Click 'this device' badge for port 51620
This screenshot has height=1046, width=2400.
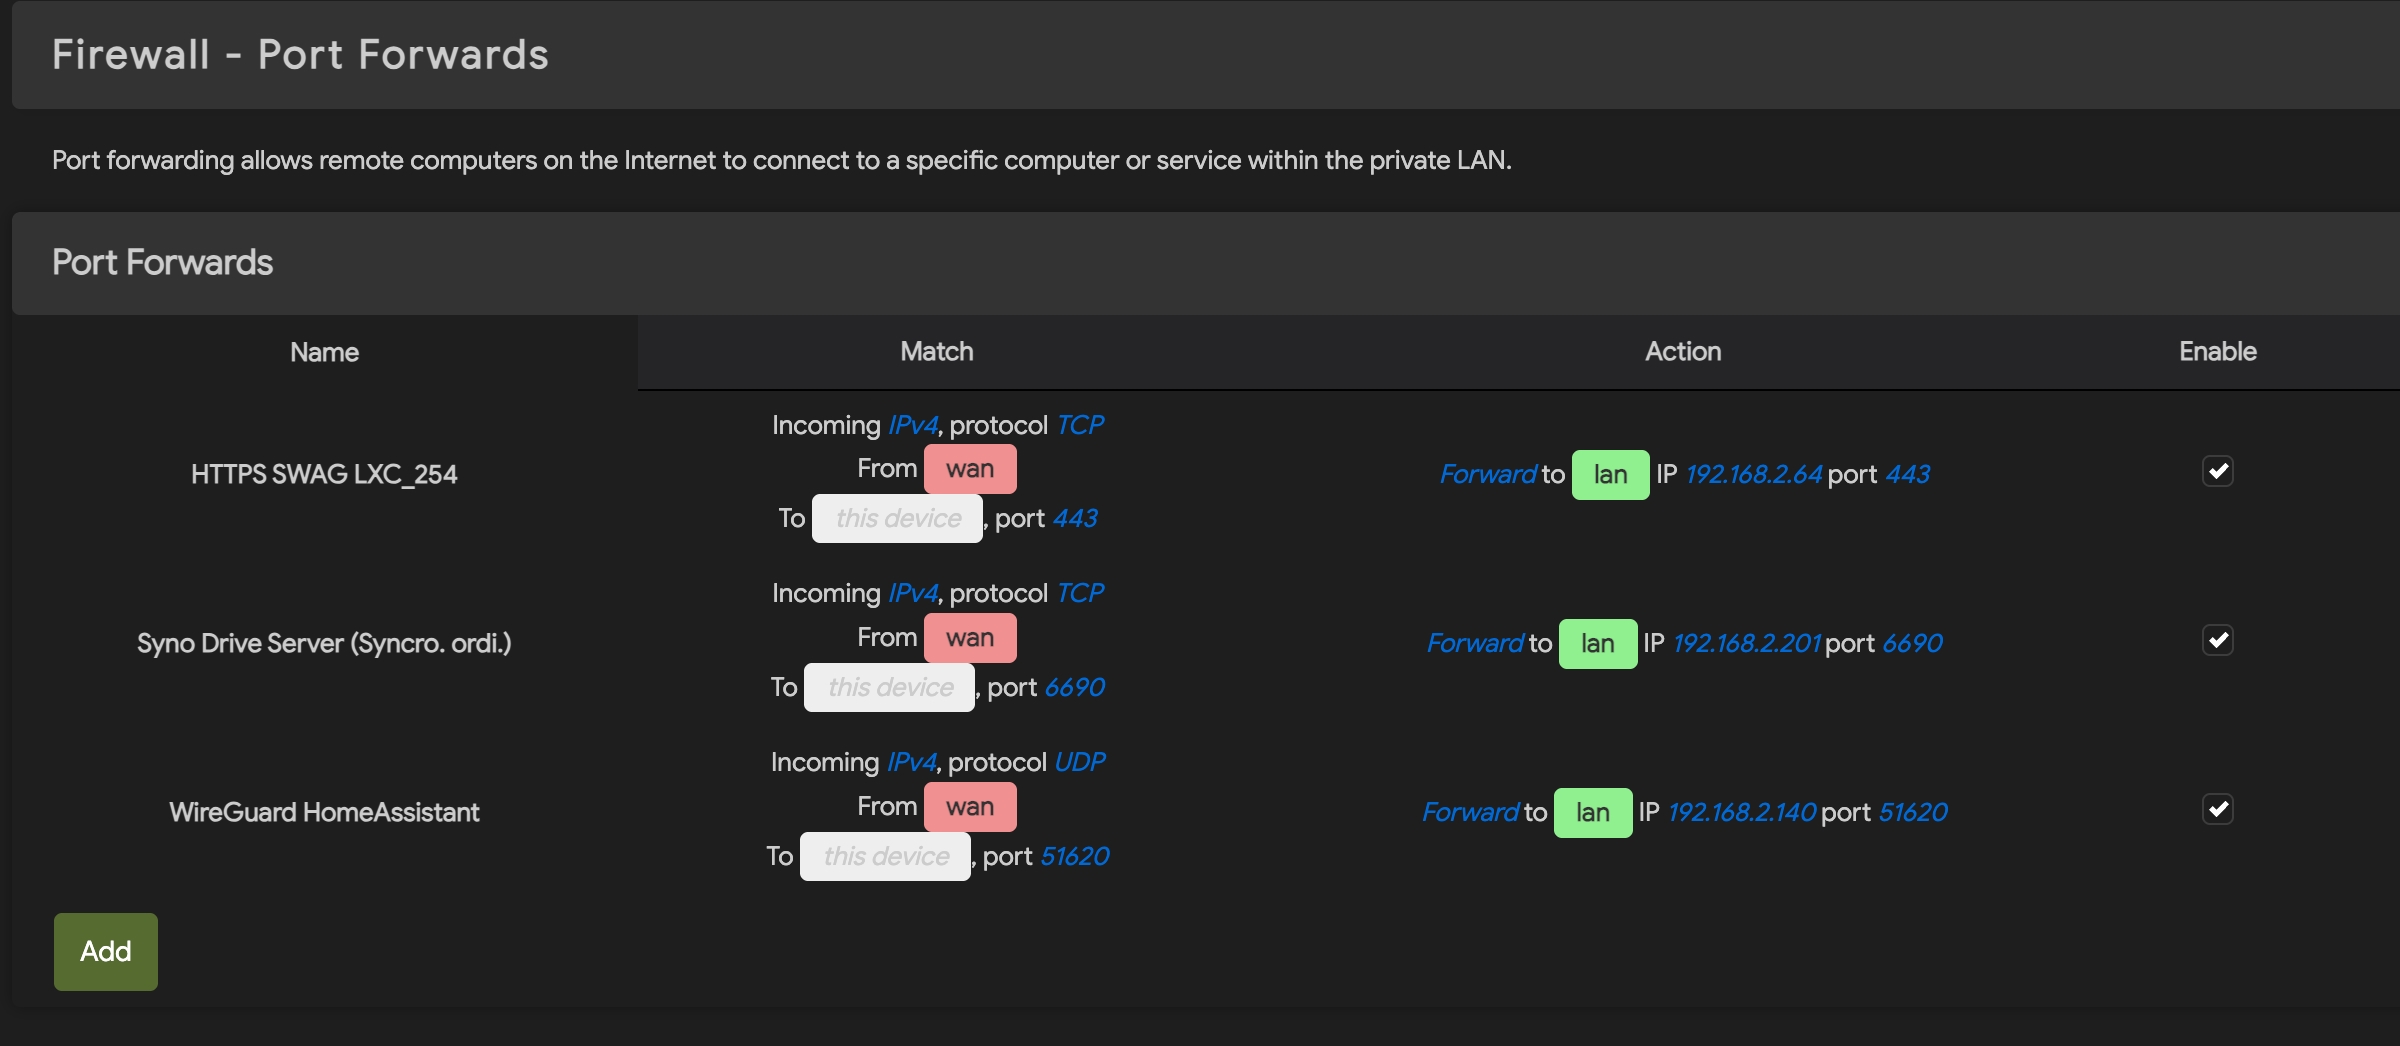point(885,856)
